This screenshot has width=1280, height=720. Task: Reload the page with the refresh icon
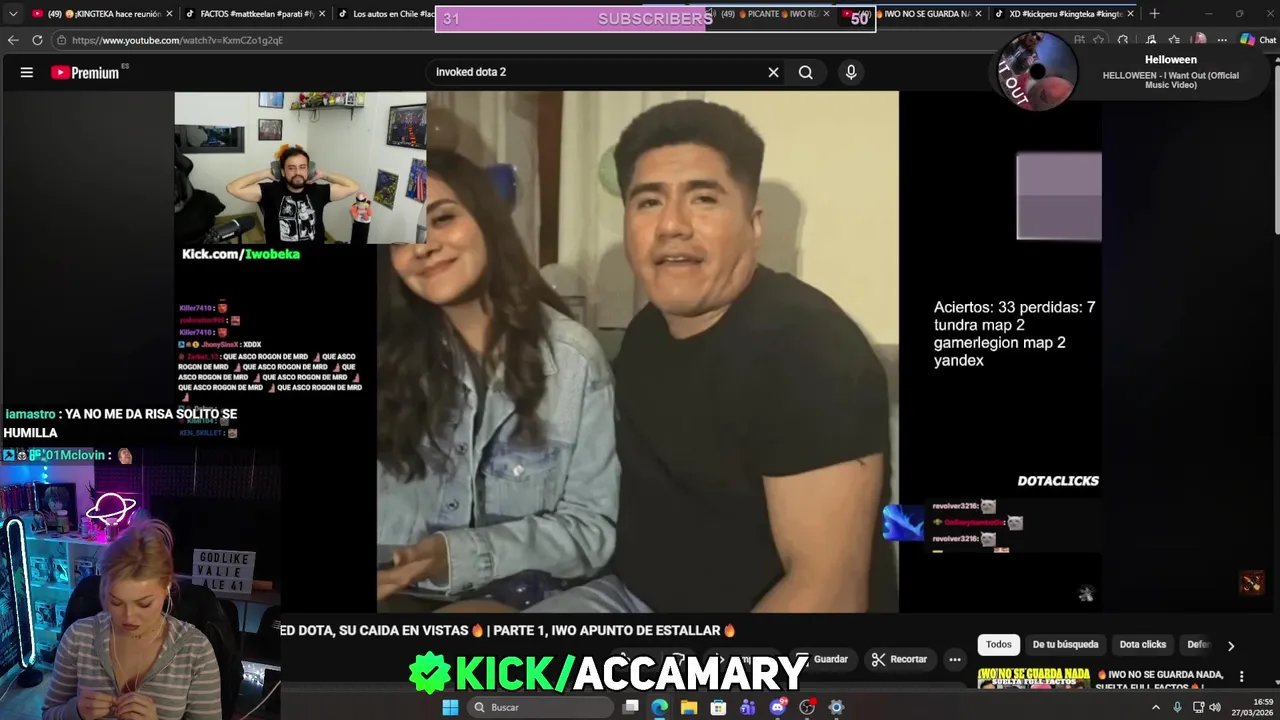click(x=37, y=40)
